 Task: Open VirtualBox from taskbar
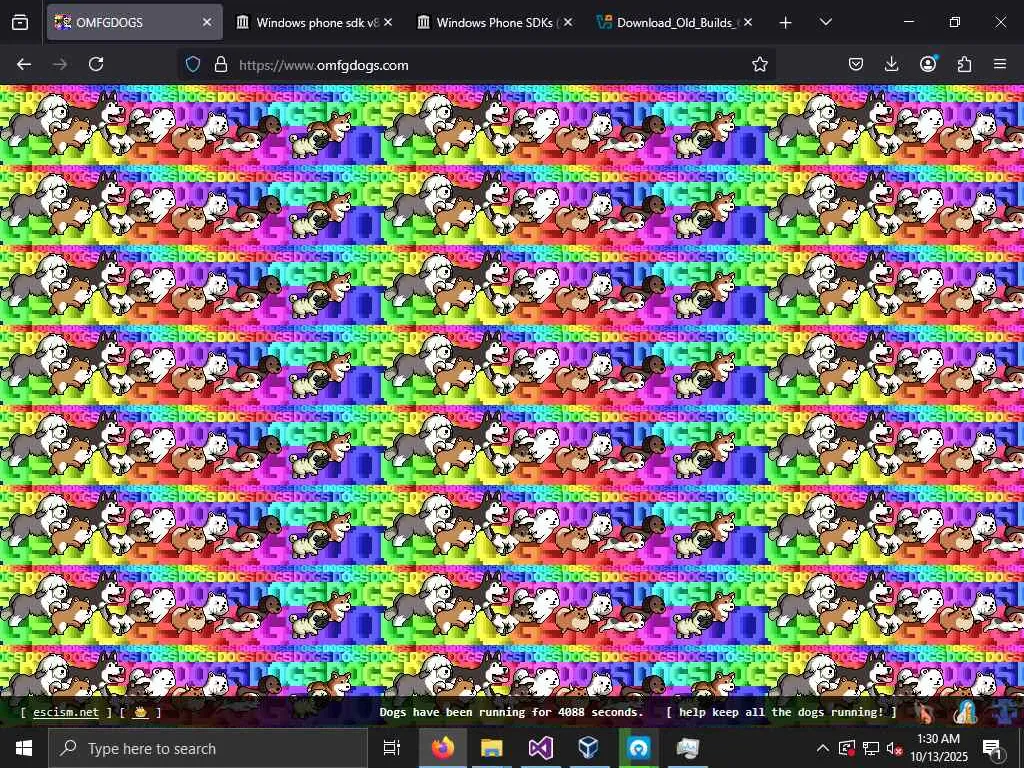click(x=588, y=748)
